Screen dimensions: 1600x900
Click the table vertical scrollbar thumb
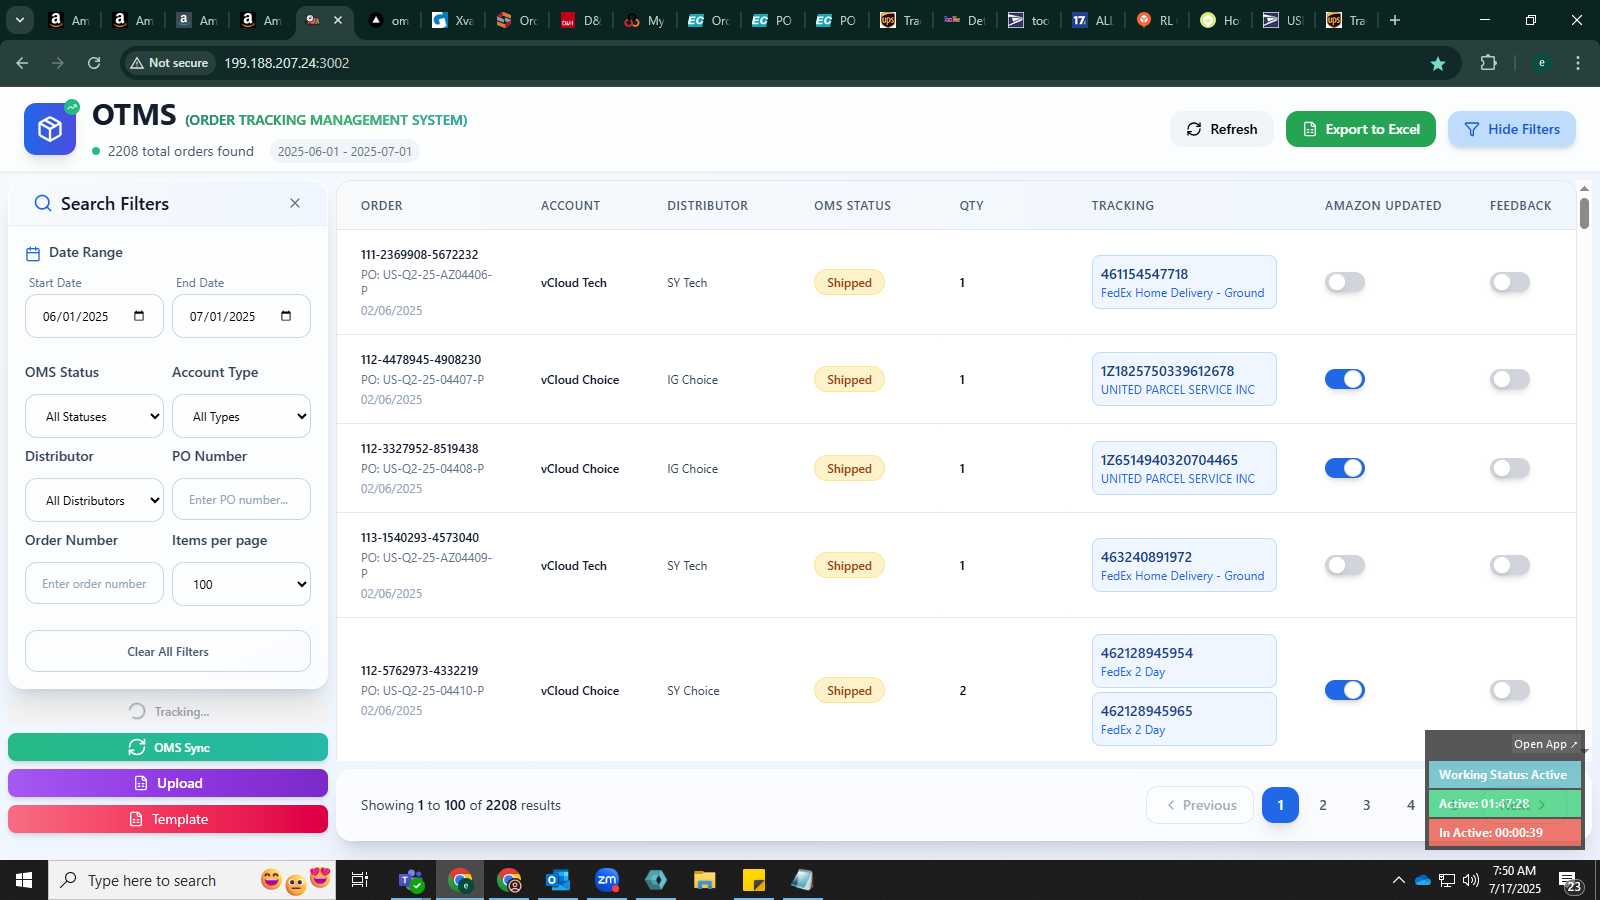click(x=1584, y=213)
